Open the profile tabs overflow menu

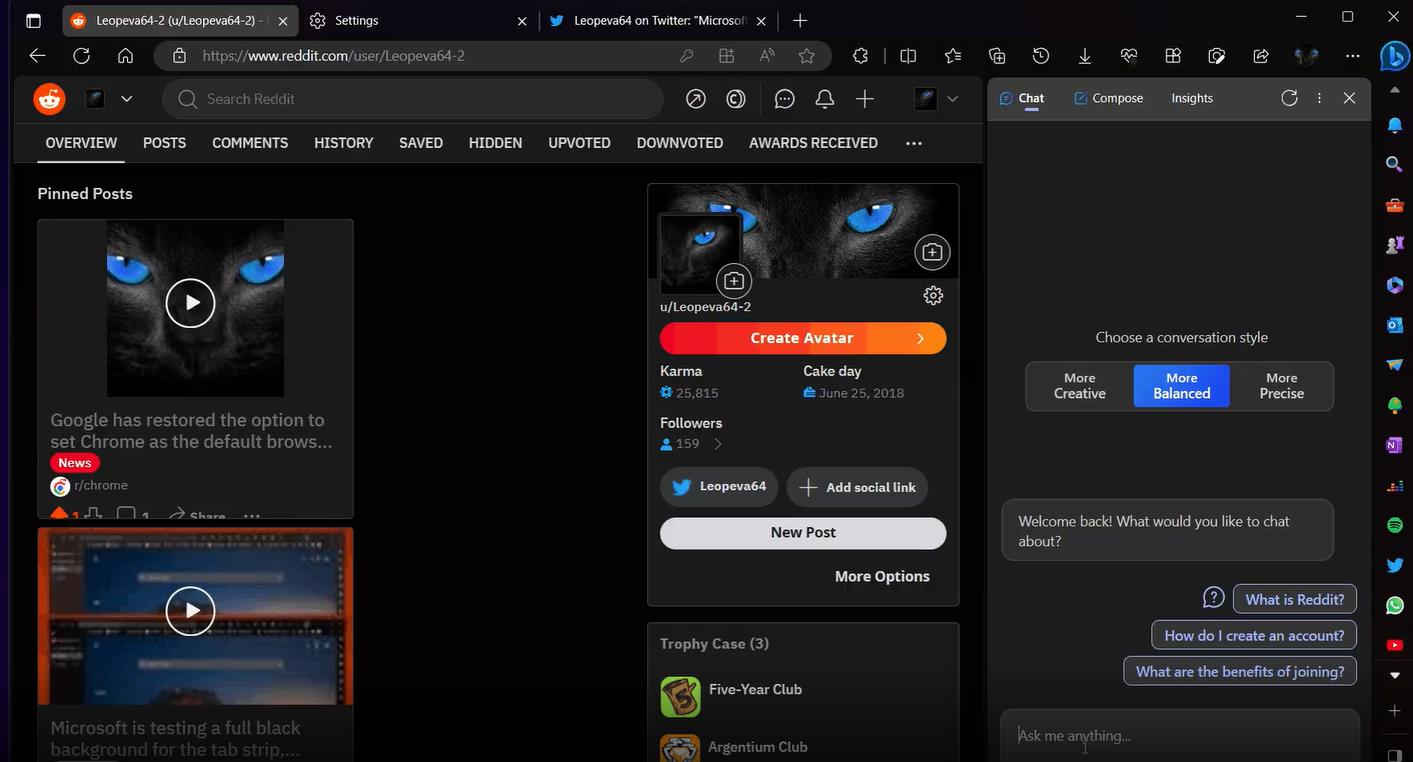913,143
